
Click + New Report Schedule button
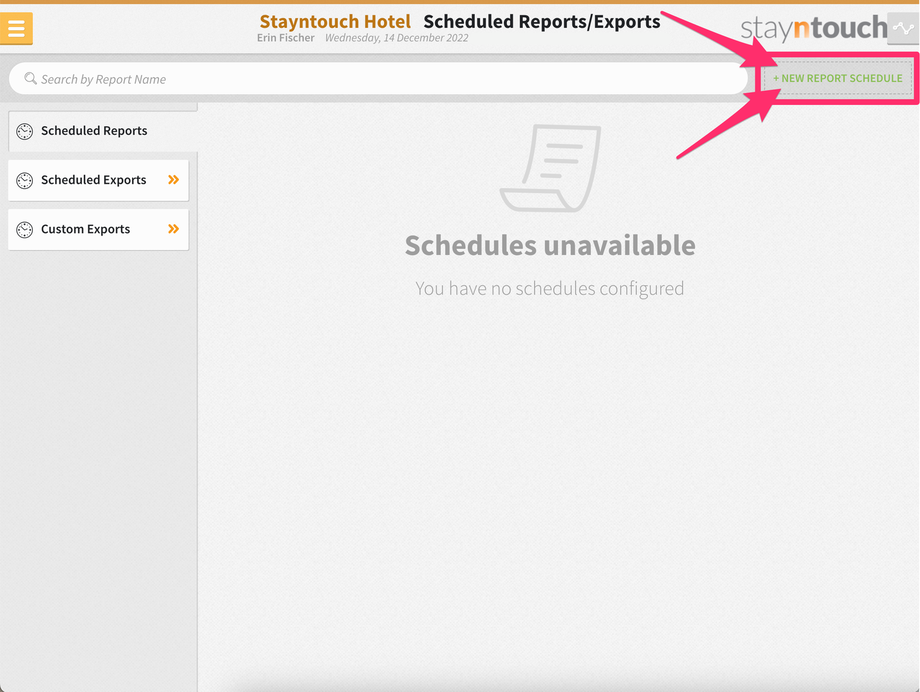[837, 78]
